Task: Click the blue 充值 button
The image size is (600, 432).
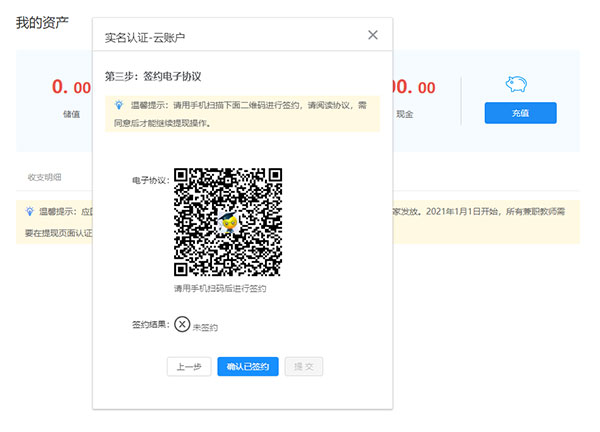Action: pyautogui.click(x=520, y=113)
